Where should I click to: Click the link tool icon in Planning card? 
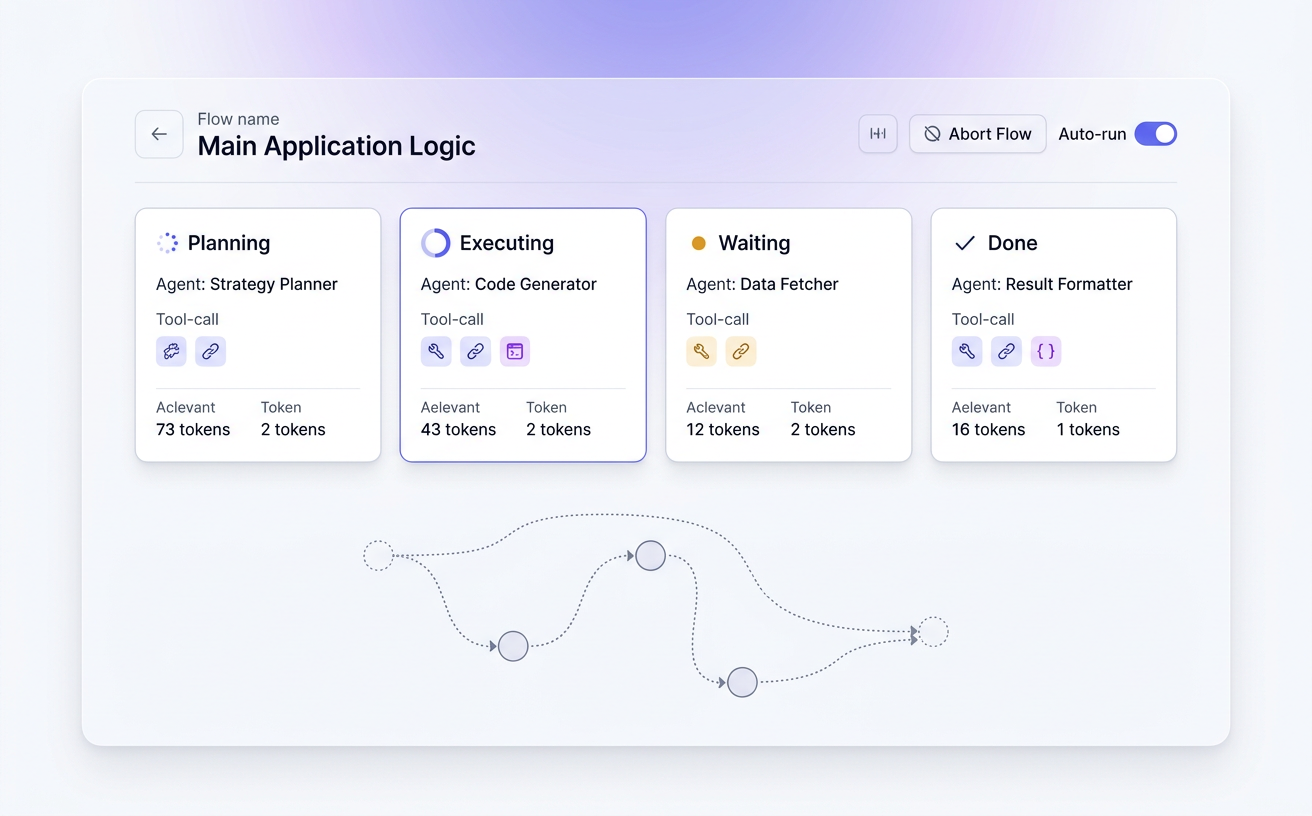(210, 351)
